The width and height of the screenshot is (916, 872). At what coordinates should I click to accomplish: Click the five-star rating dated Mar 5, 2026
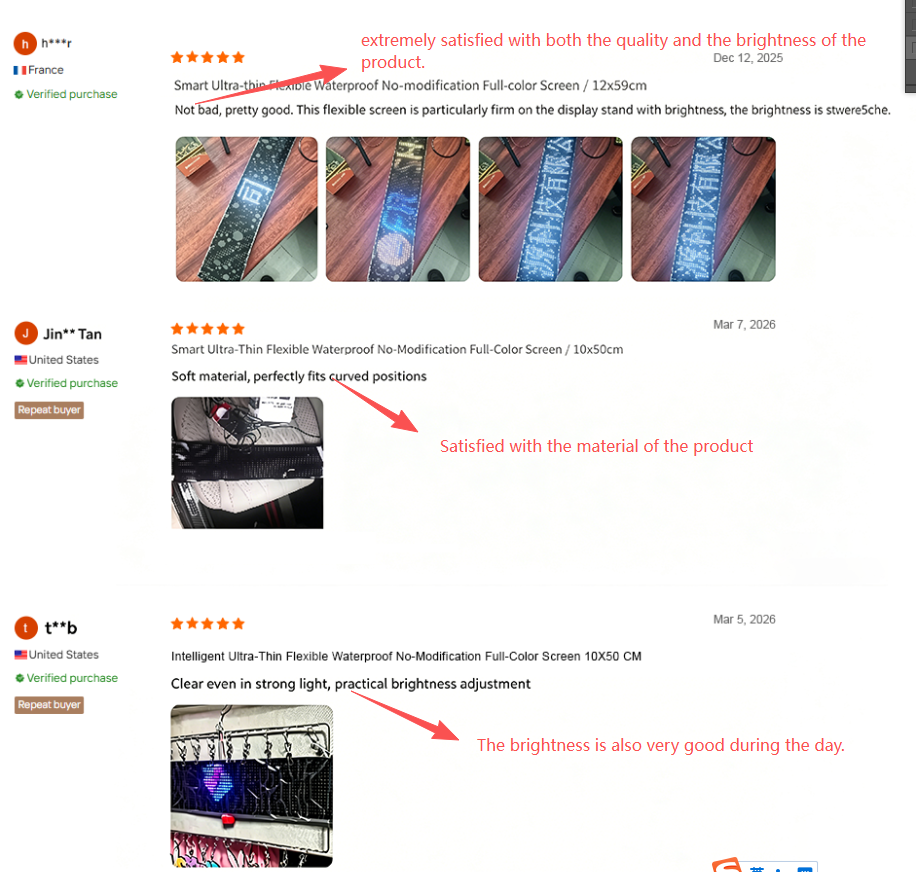[x=207, y=624]
